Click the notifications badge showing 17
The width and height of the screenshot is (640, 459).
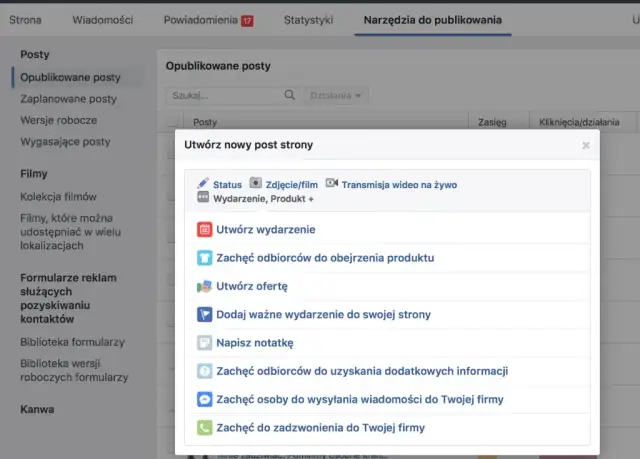pos(247,21)
